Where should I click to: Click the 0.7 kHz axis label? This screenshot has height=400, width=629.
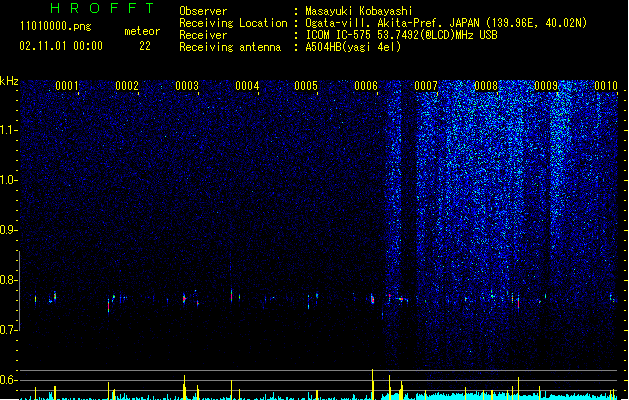point(9,330)
